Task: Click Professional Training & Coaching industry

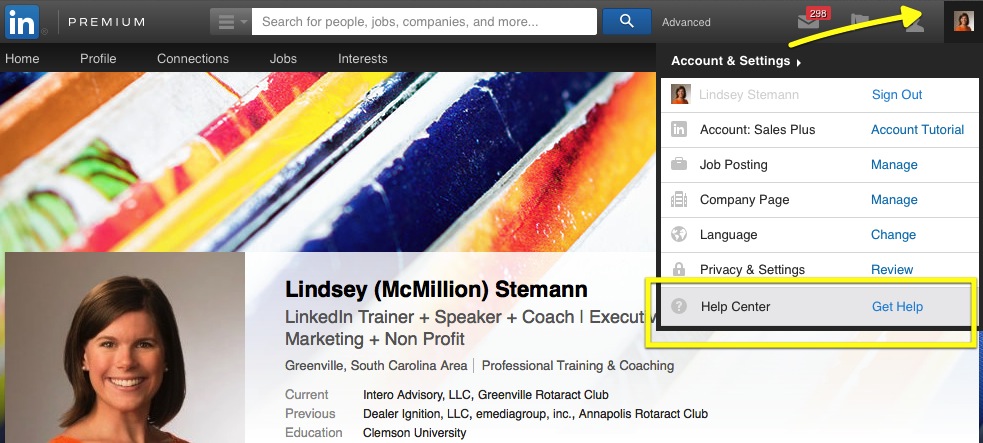Action: click(577, 365)
